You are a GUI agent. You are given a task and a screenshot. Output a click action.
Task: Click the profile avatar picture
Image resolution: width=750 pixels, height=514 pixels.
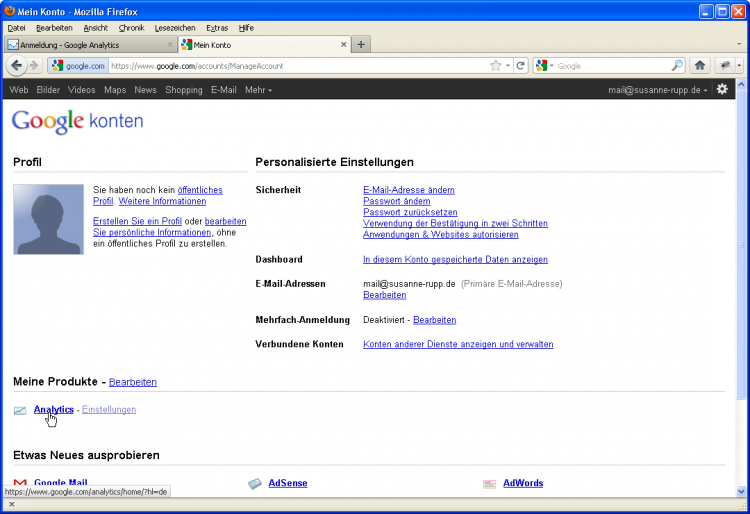click(49, 219)
